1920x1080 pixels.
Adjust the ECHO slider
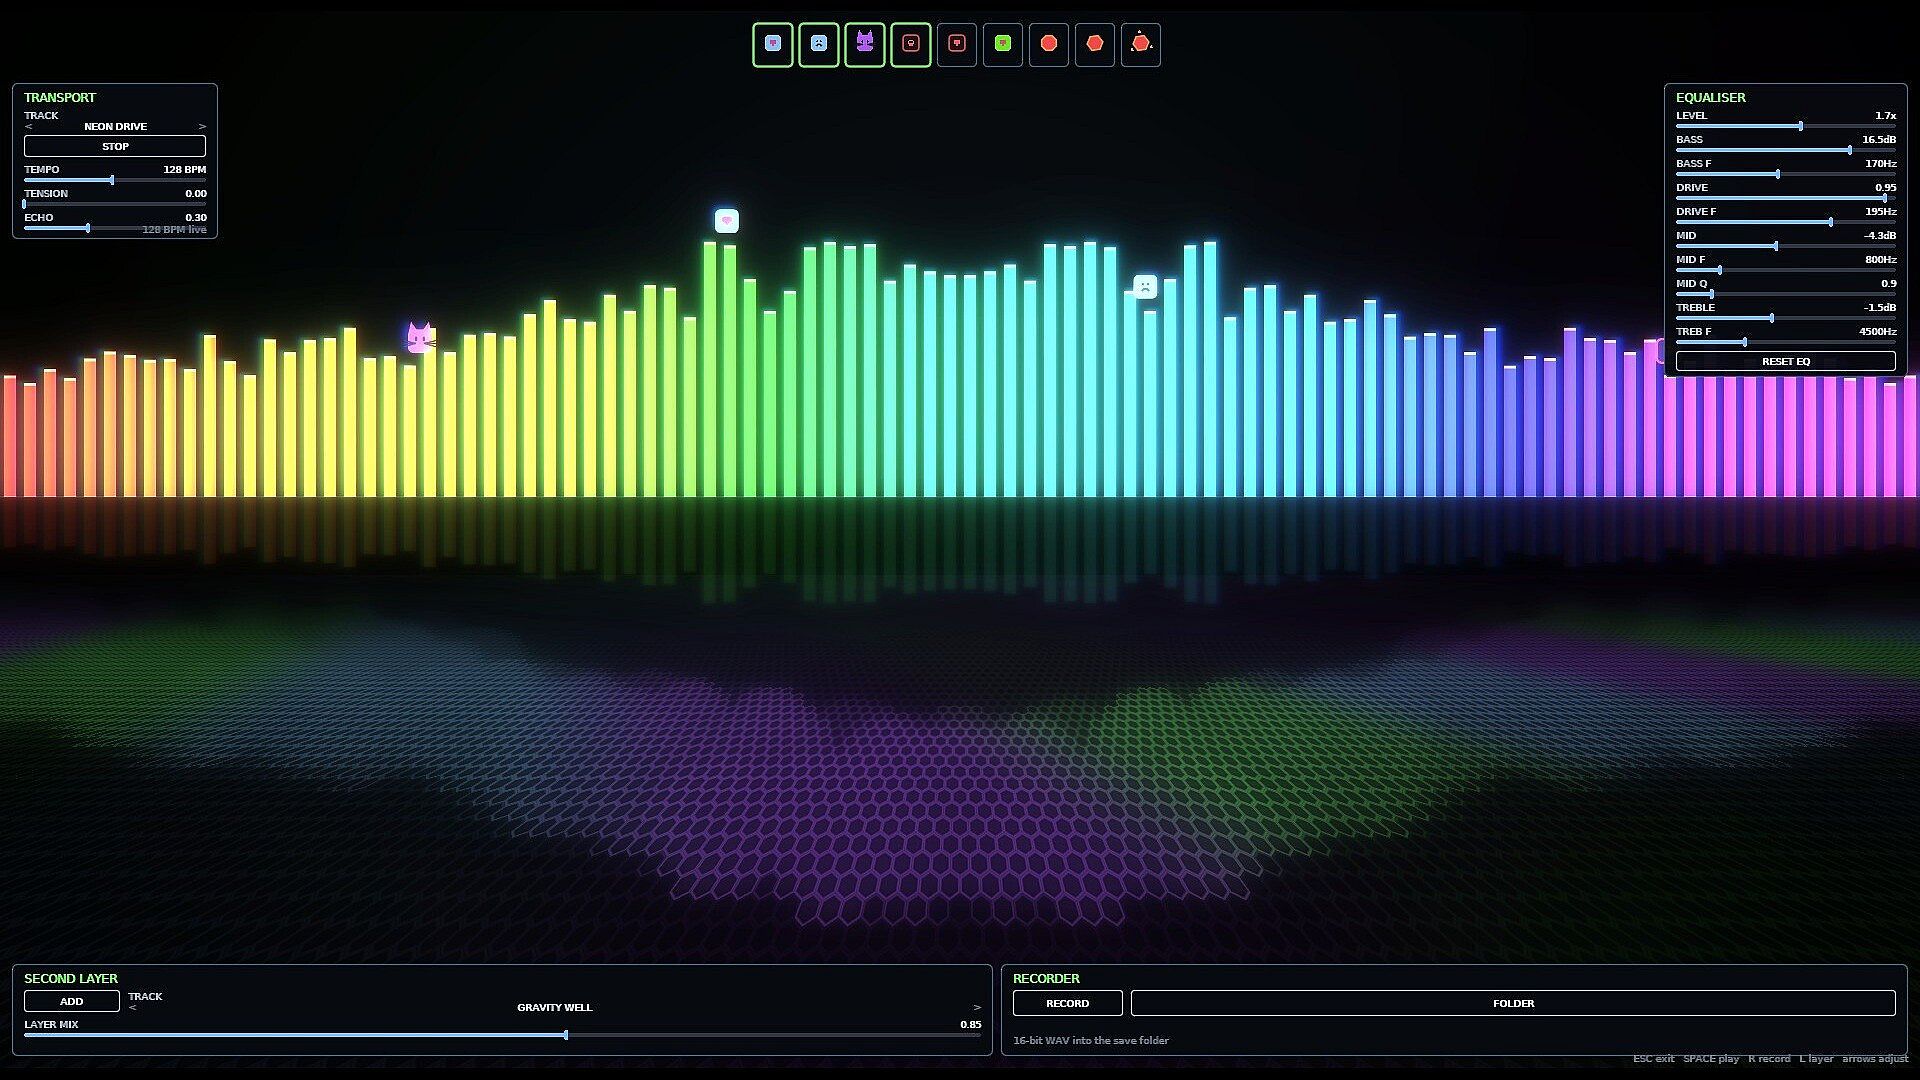coord(115,228)
